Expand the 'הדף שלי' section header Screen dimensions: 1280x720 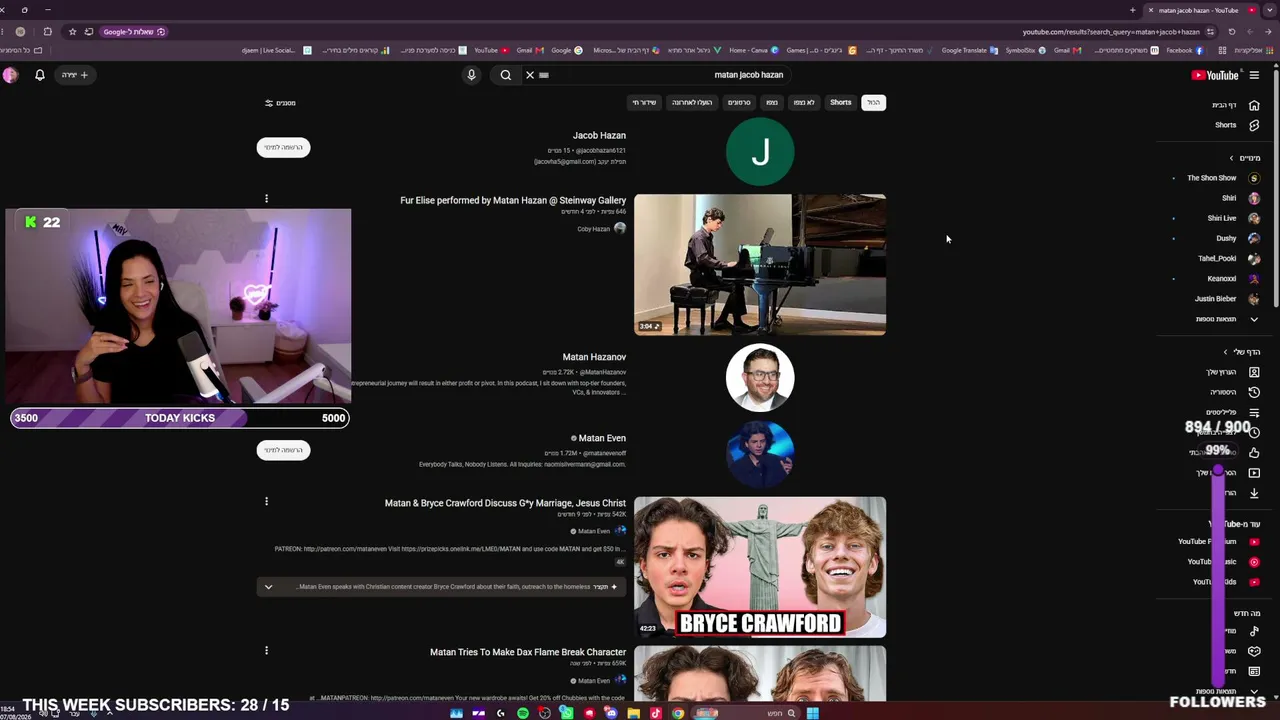click(x=1241, y=352)
